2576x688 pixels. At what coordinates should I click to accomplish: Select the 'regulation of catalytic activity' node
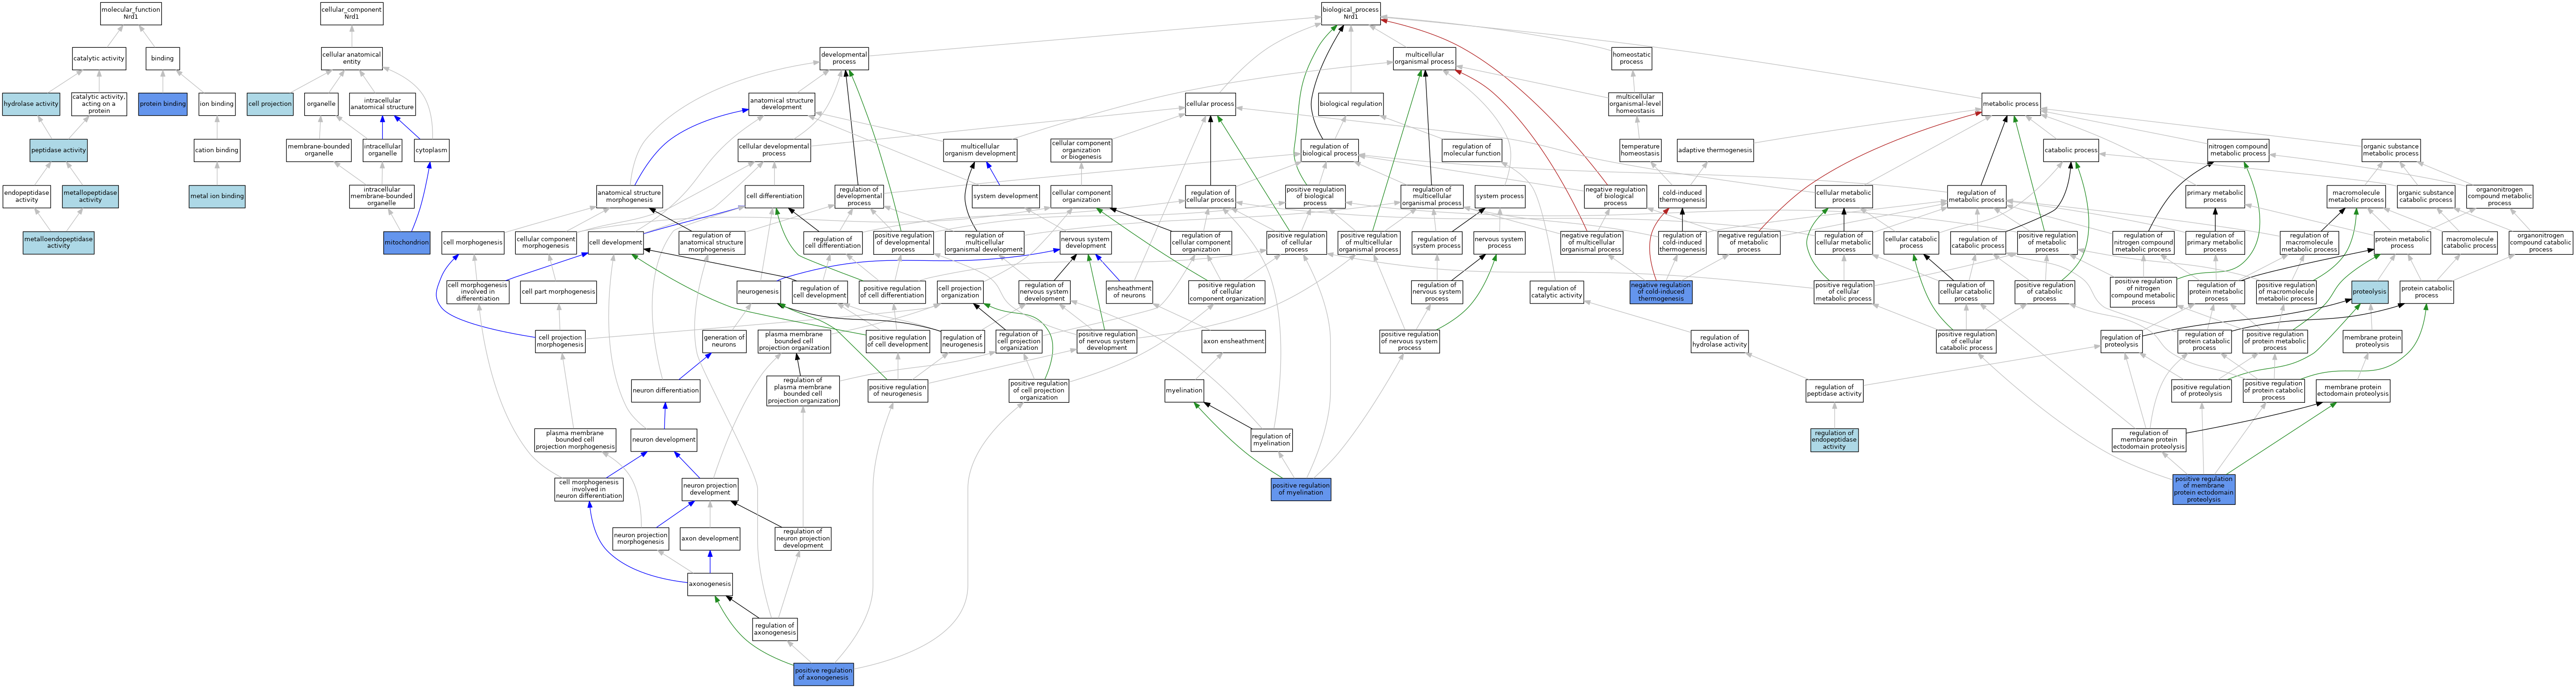(x=1557, y=292)
